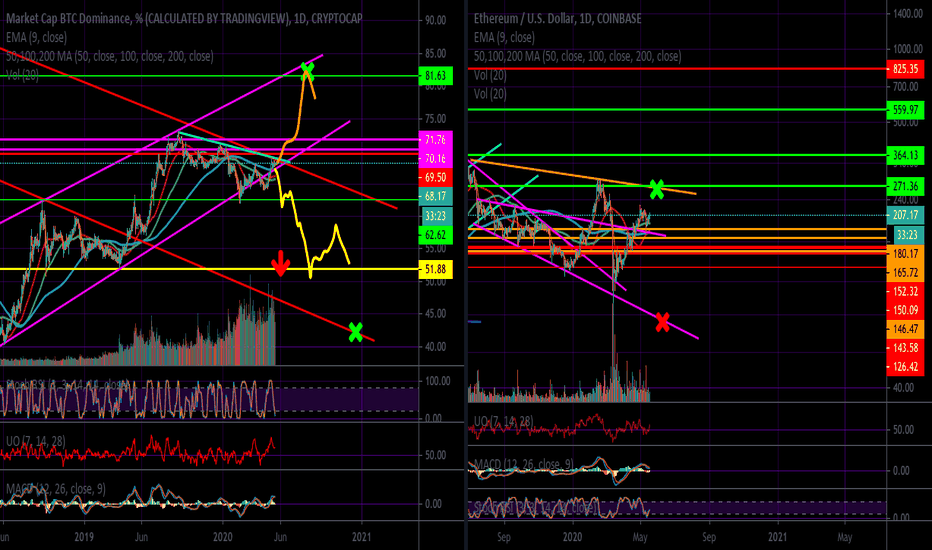This screenshot has width=932, height=550.
Task: Click the orange 146.47 price label
Action: (x=905, y=329)
